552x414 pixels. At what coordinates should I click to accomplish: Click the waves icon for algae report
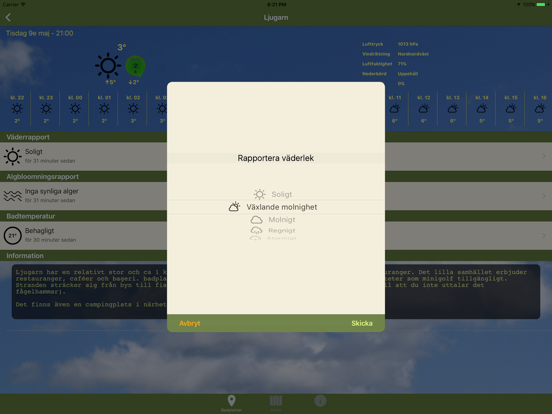point(13,196)
